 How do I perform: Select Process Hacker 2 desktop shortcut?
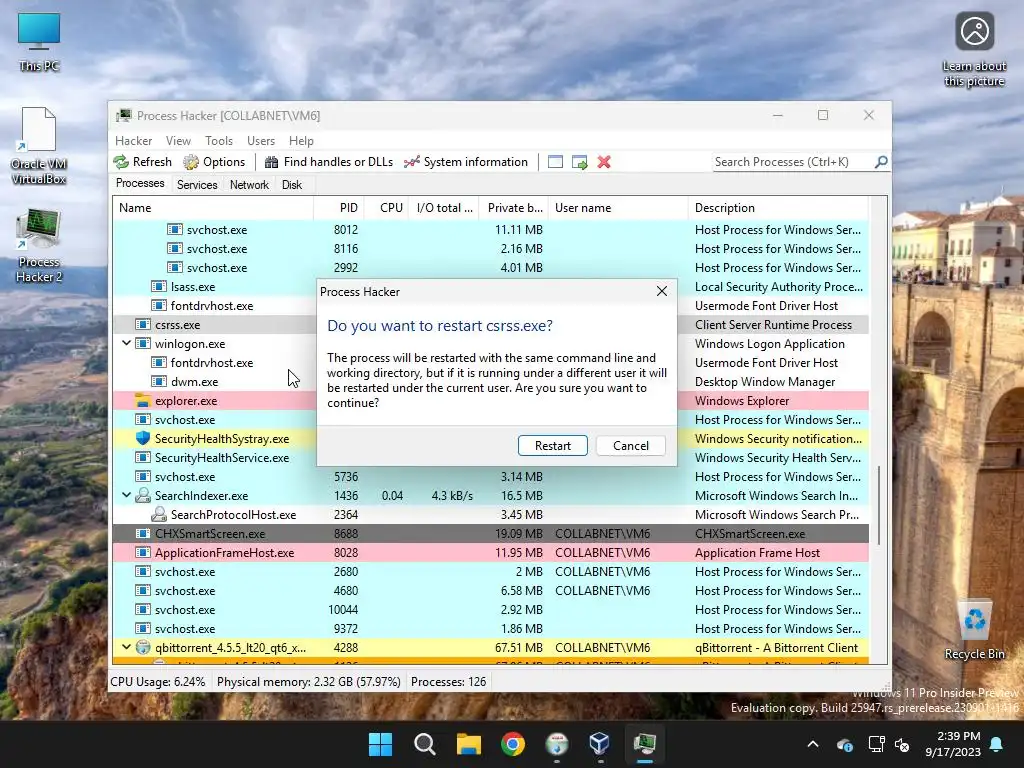39,246
